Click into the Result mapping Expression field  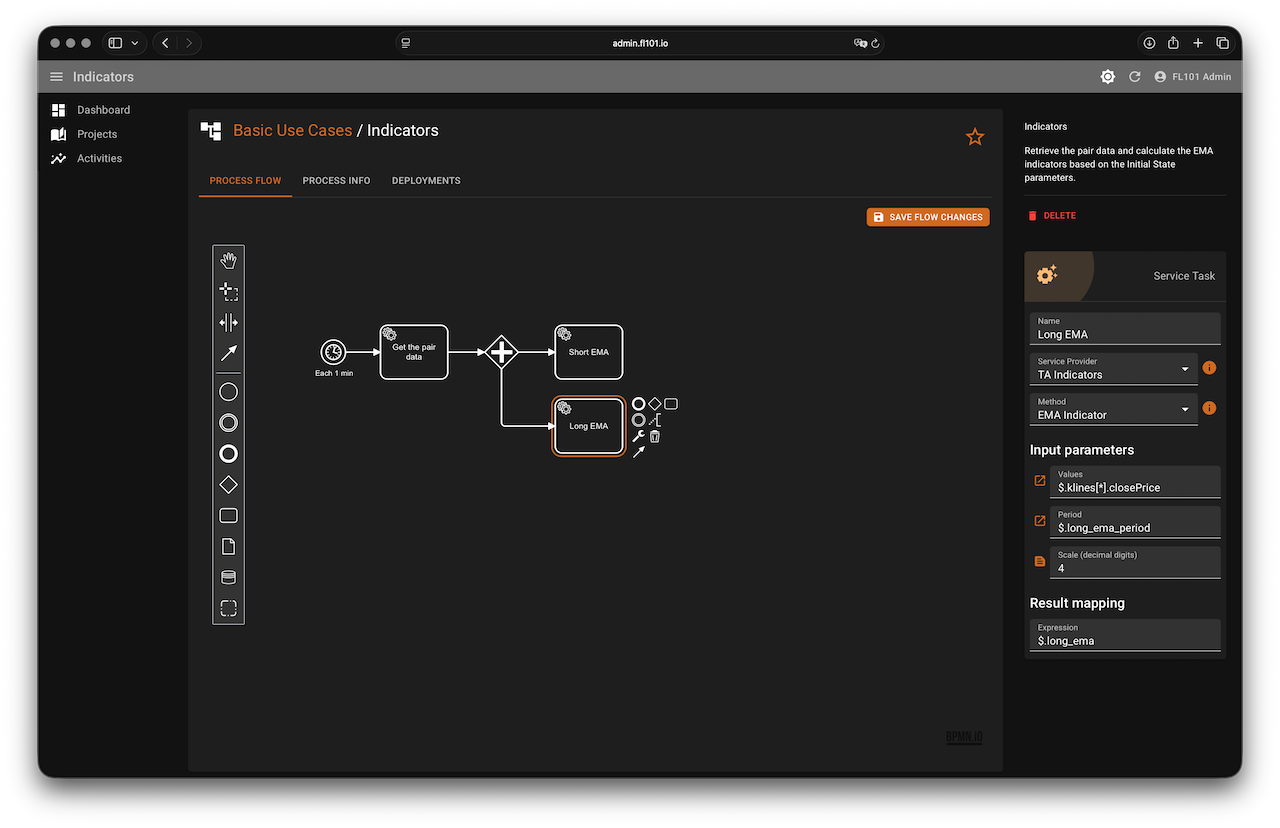pyautogui.click(x=1125, y=640)
